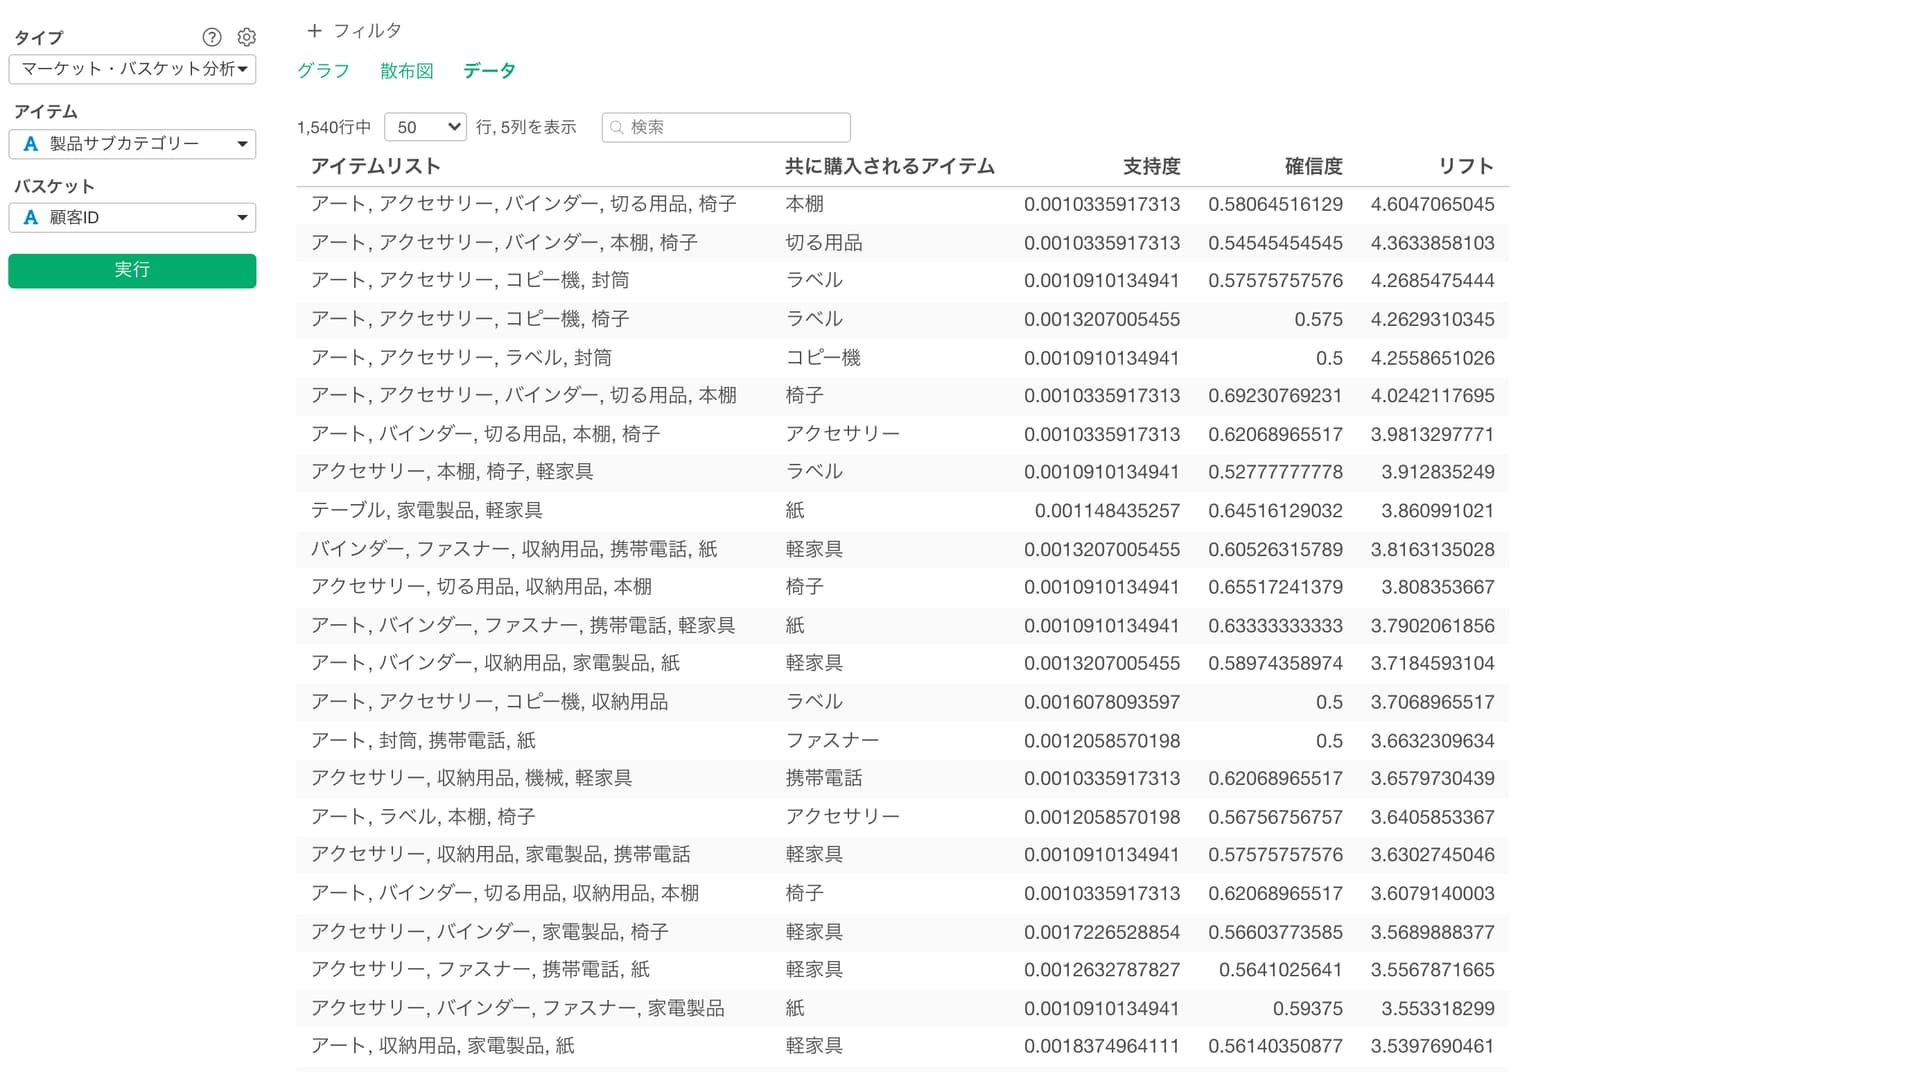This screenshot has height=1072, width=1920.
Task: Expand the 製品サブカテゴリー item dropdown
Action: [241, 144]
